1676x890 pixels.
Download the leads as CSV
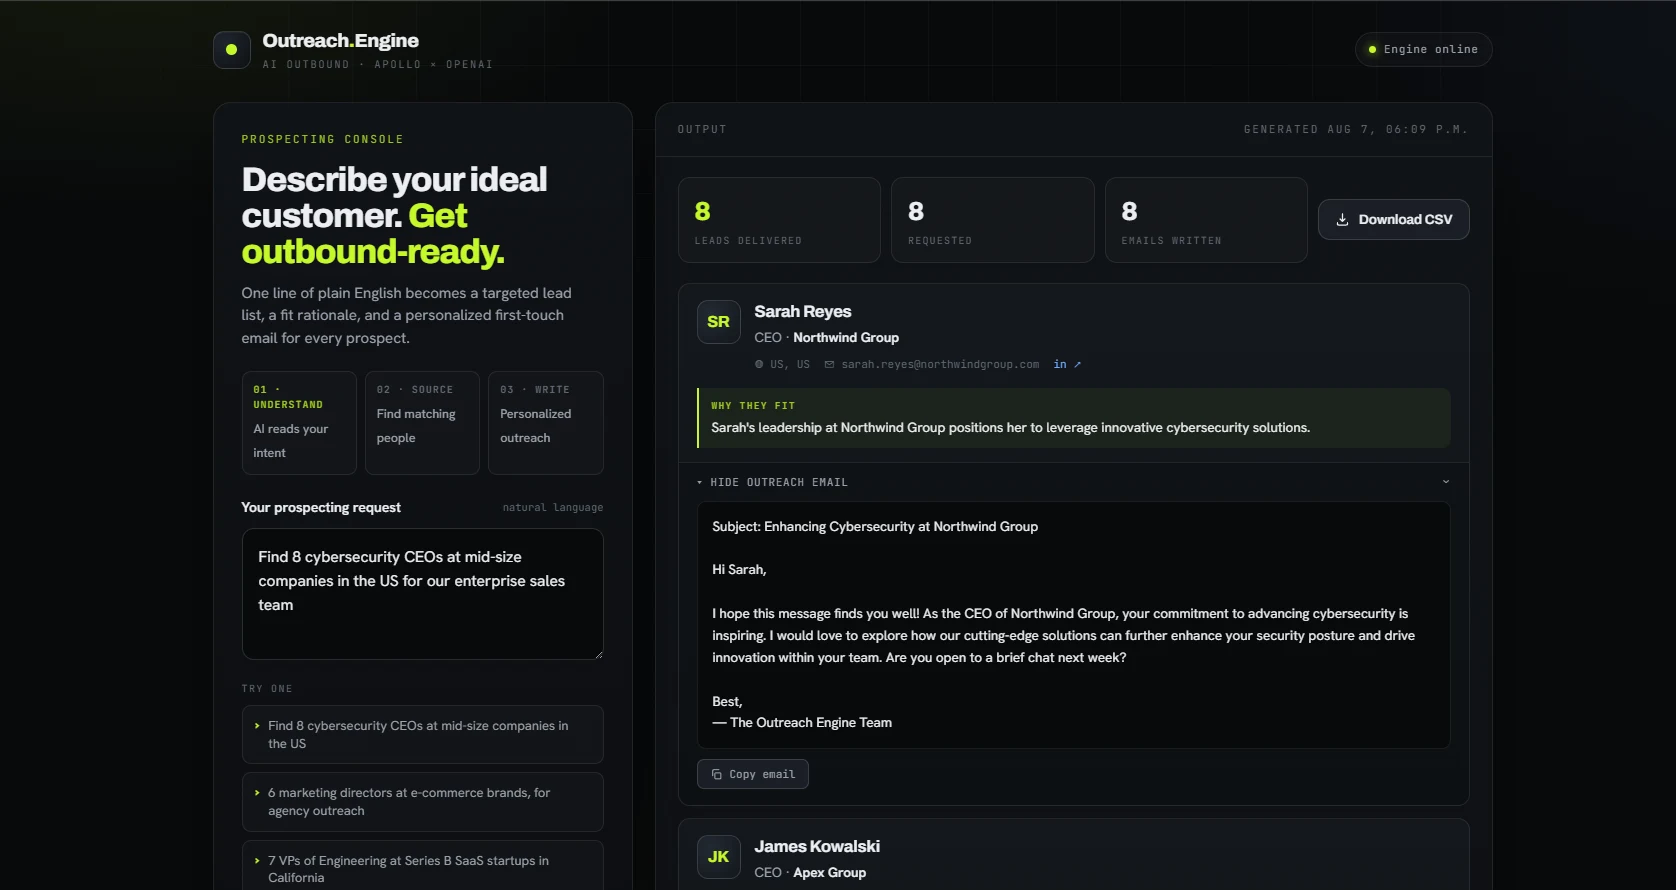click(1394, 220)
